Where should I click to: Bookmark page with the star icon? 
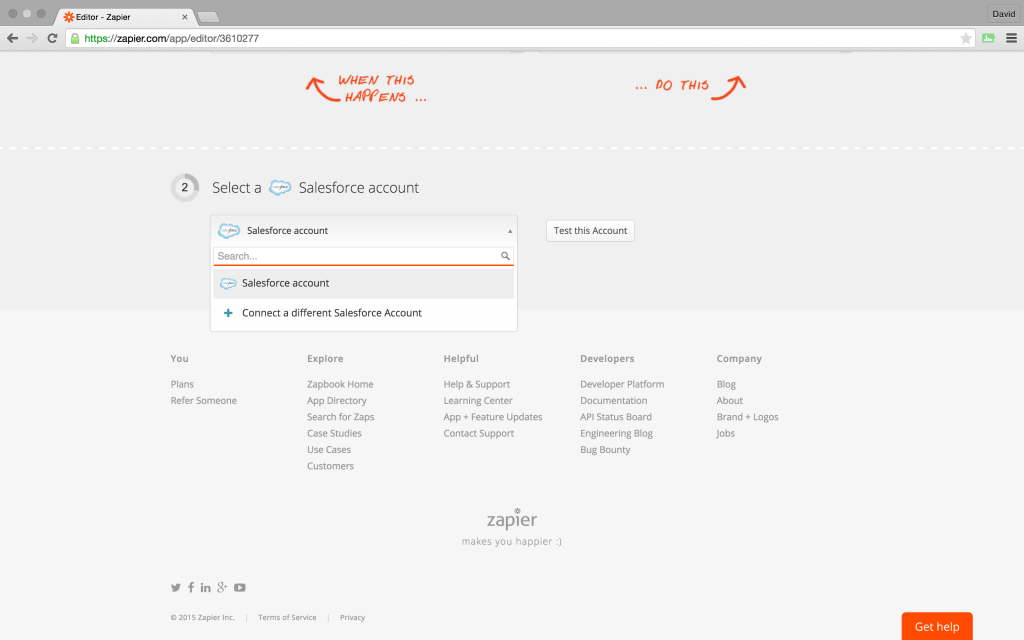(966, 39)
